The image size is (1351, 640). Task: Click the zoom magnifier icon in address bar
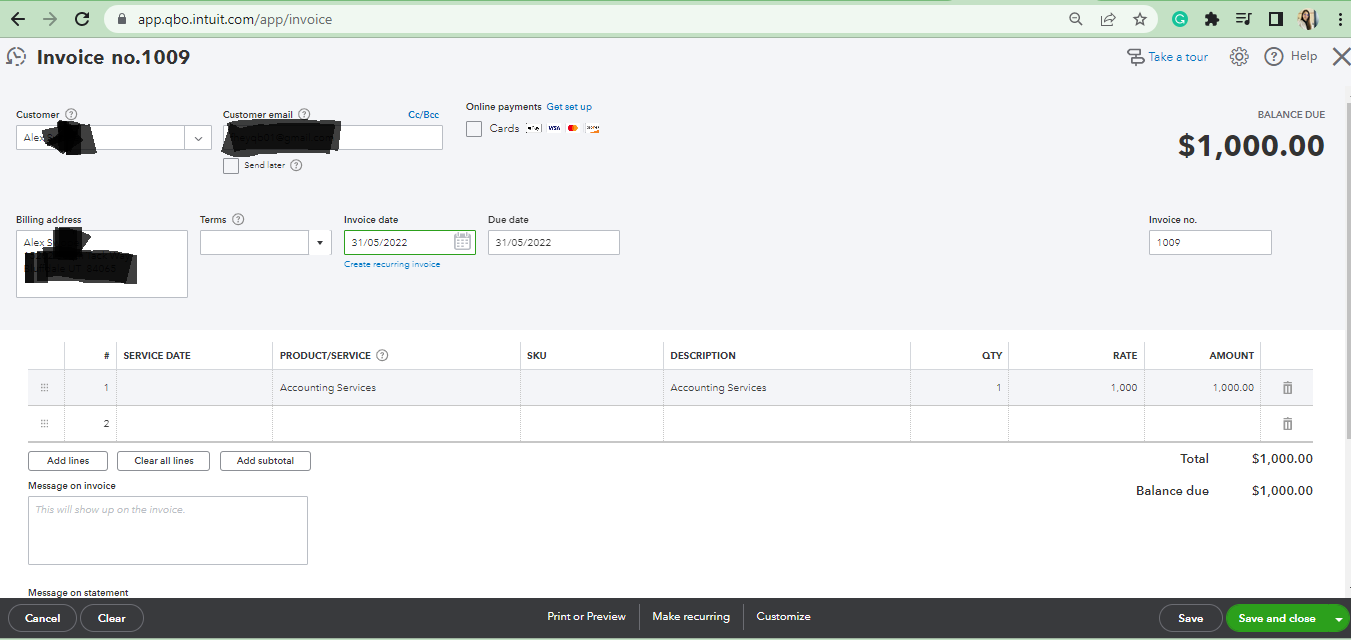pos(1076,19)
